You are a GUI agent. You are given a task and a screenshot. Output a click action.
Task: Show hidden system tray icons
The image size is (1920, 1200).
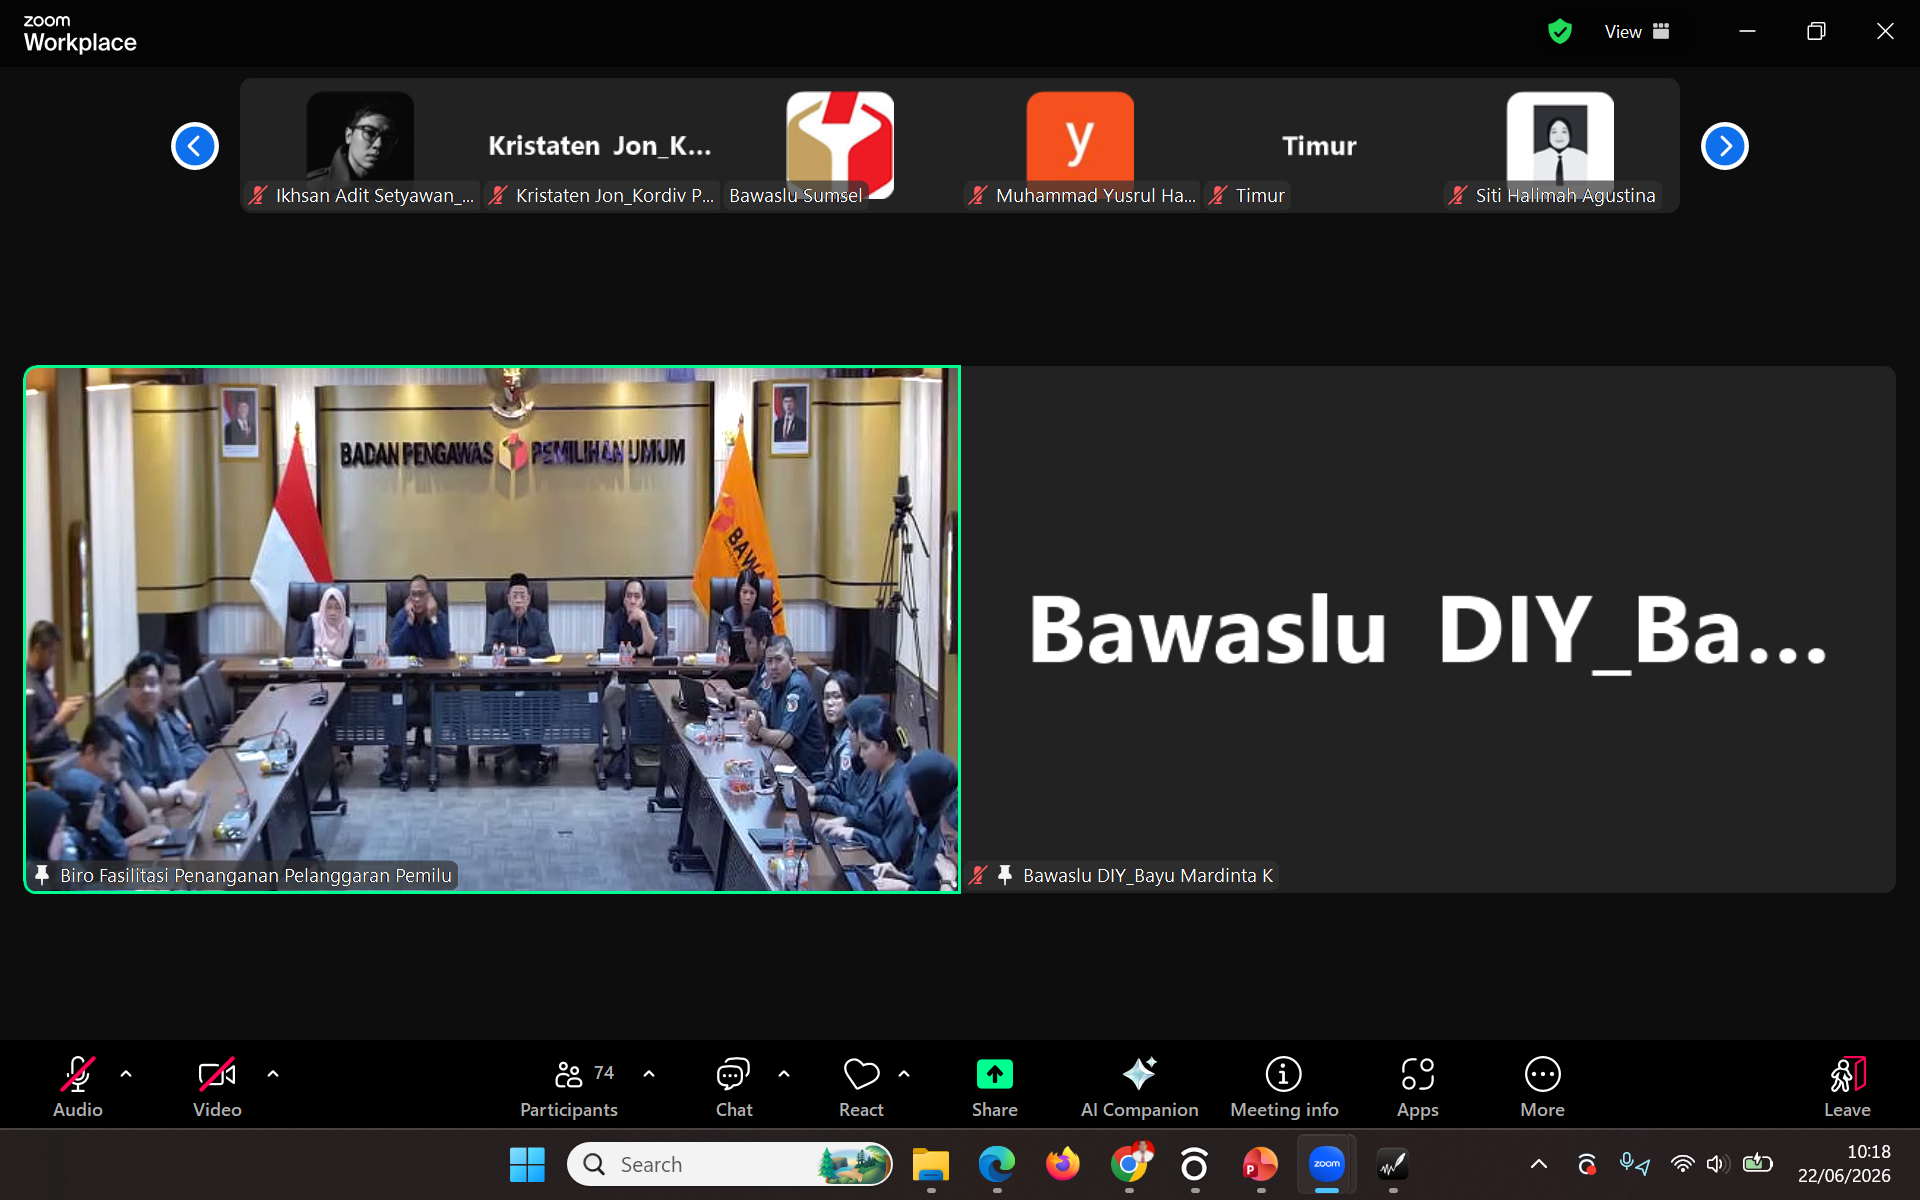pyautogui.click(x=1539, y=1164)
